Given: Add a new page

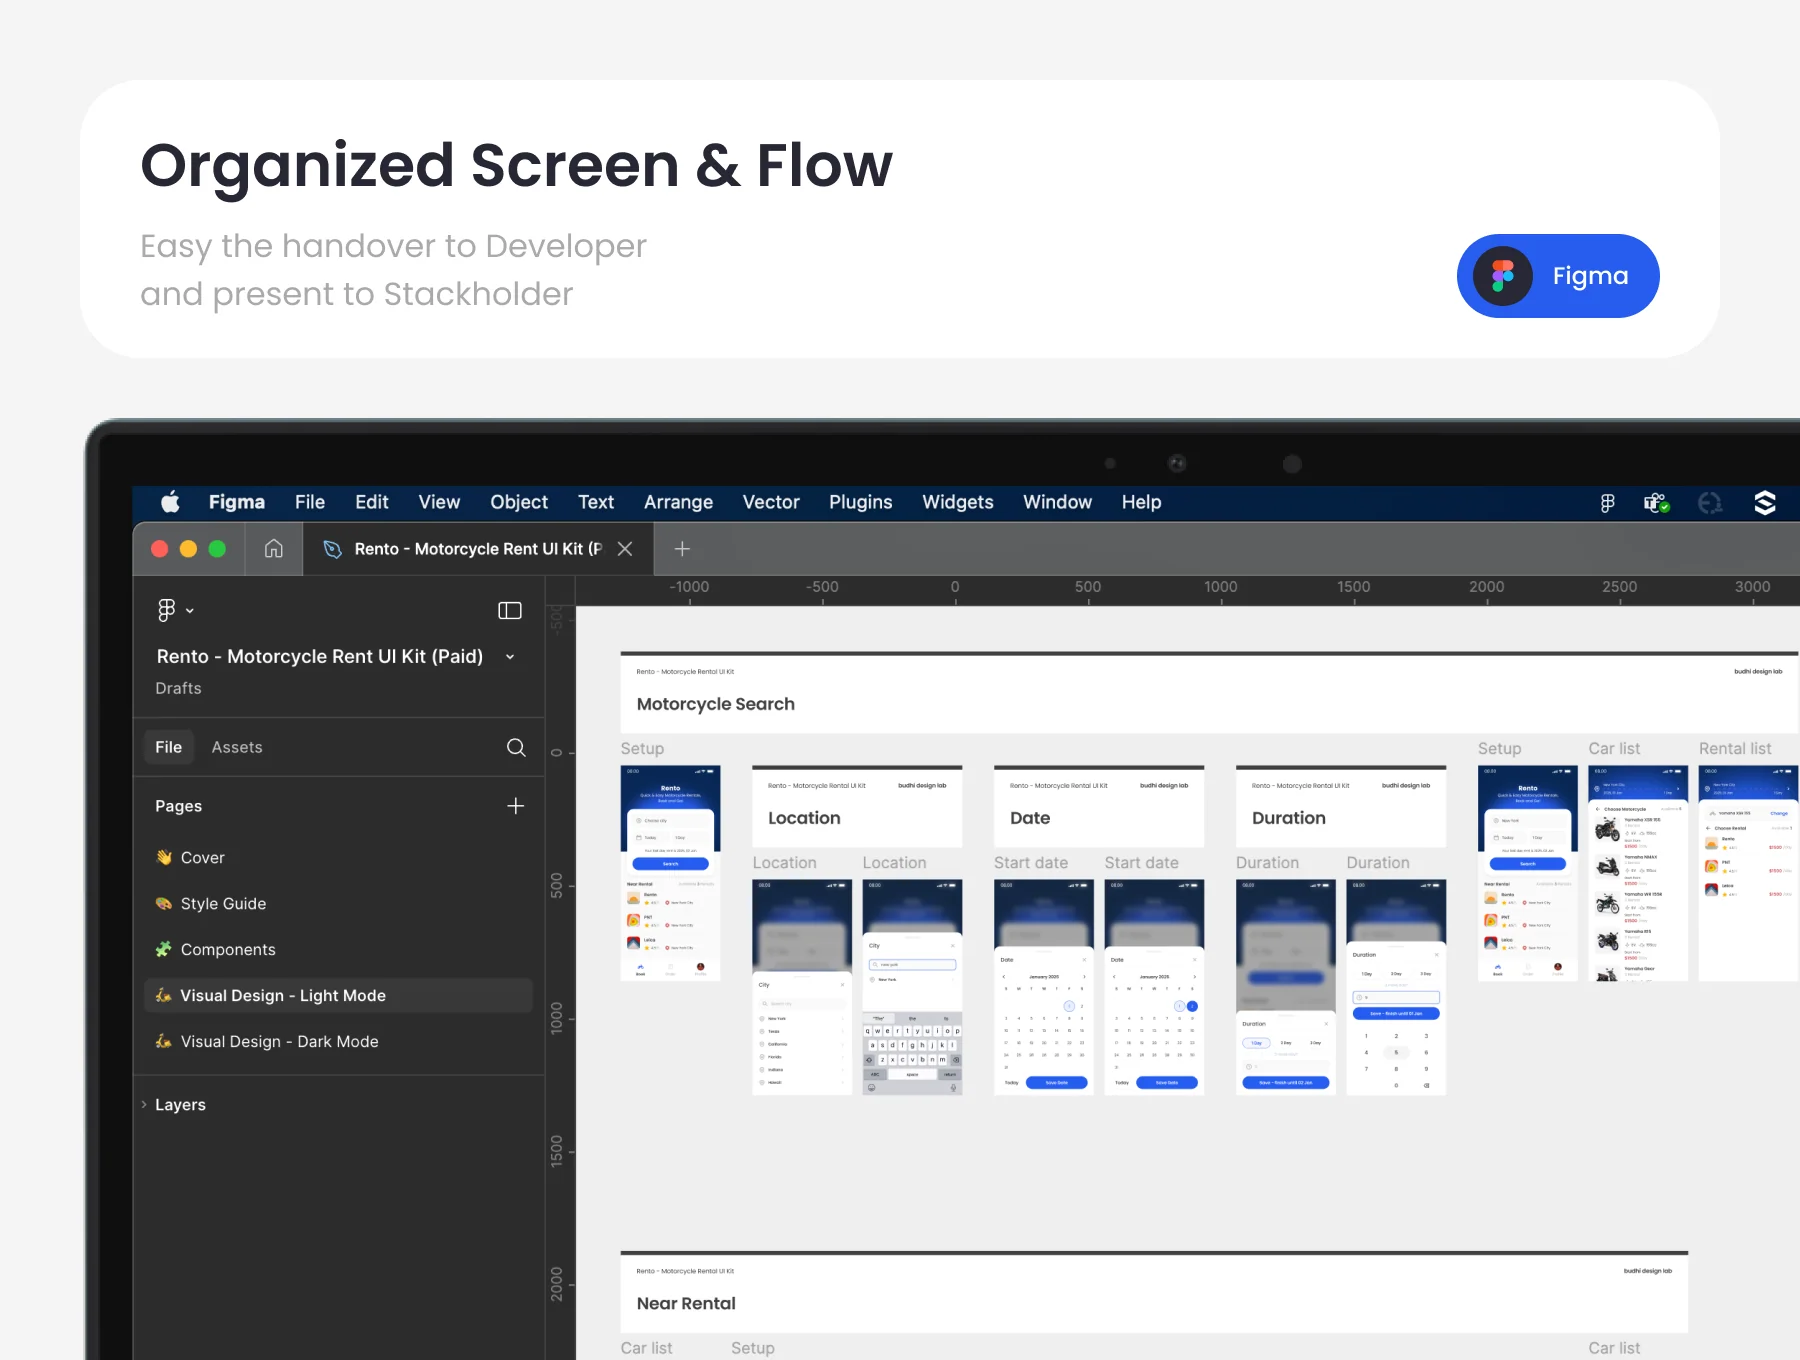Looking at the screenshot, I should coord(516,806).
